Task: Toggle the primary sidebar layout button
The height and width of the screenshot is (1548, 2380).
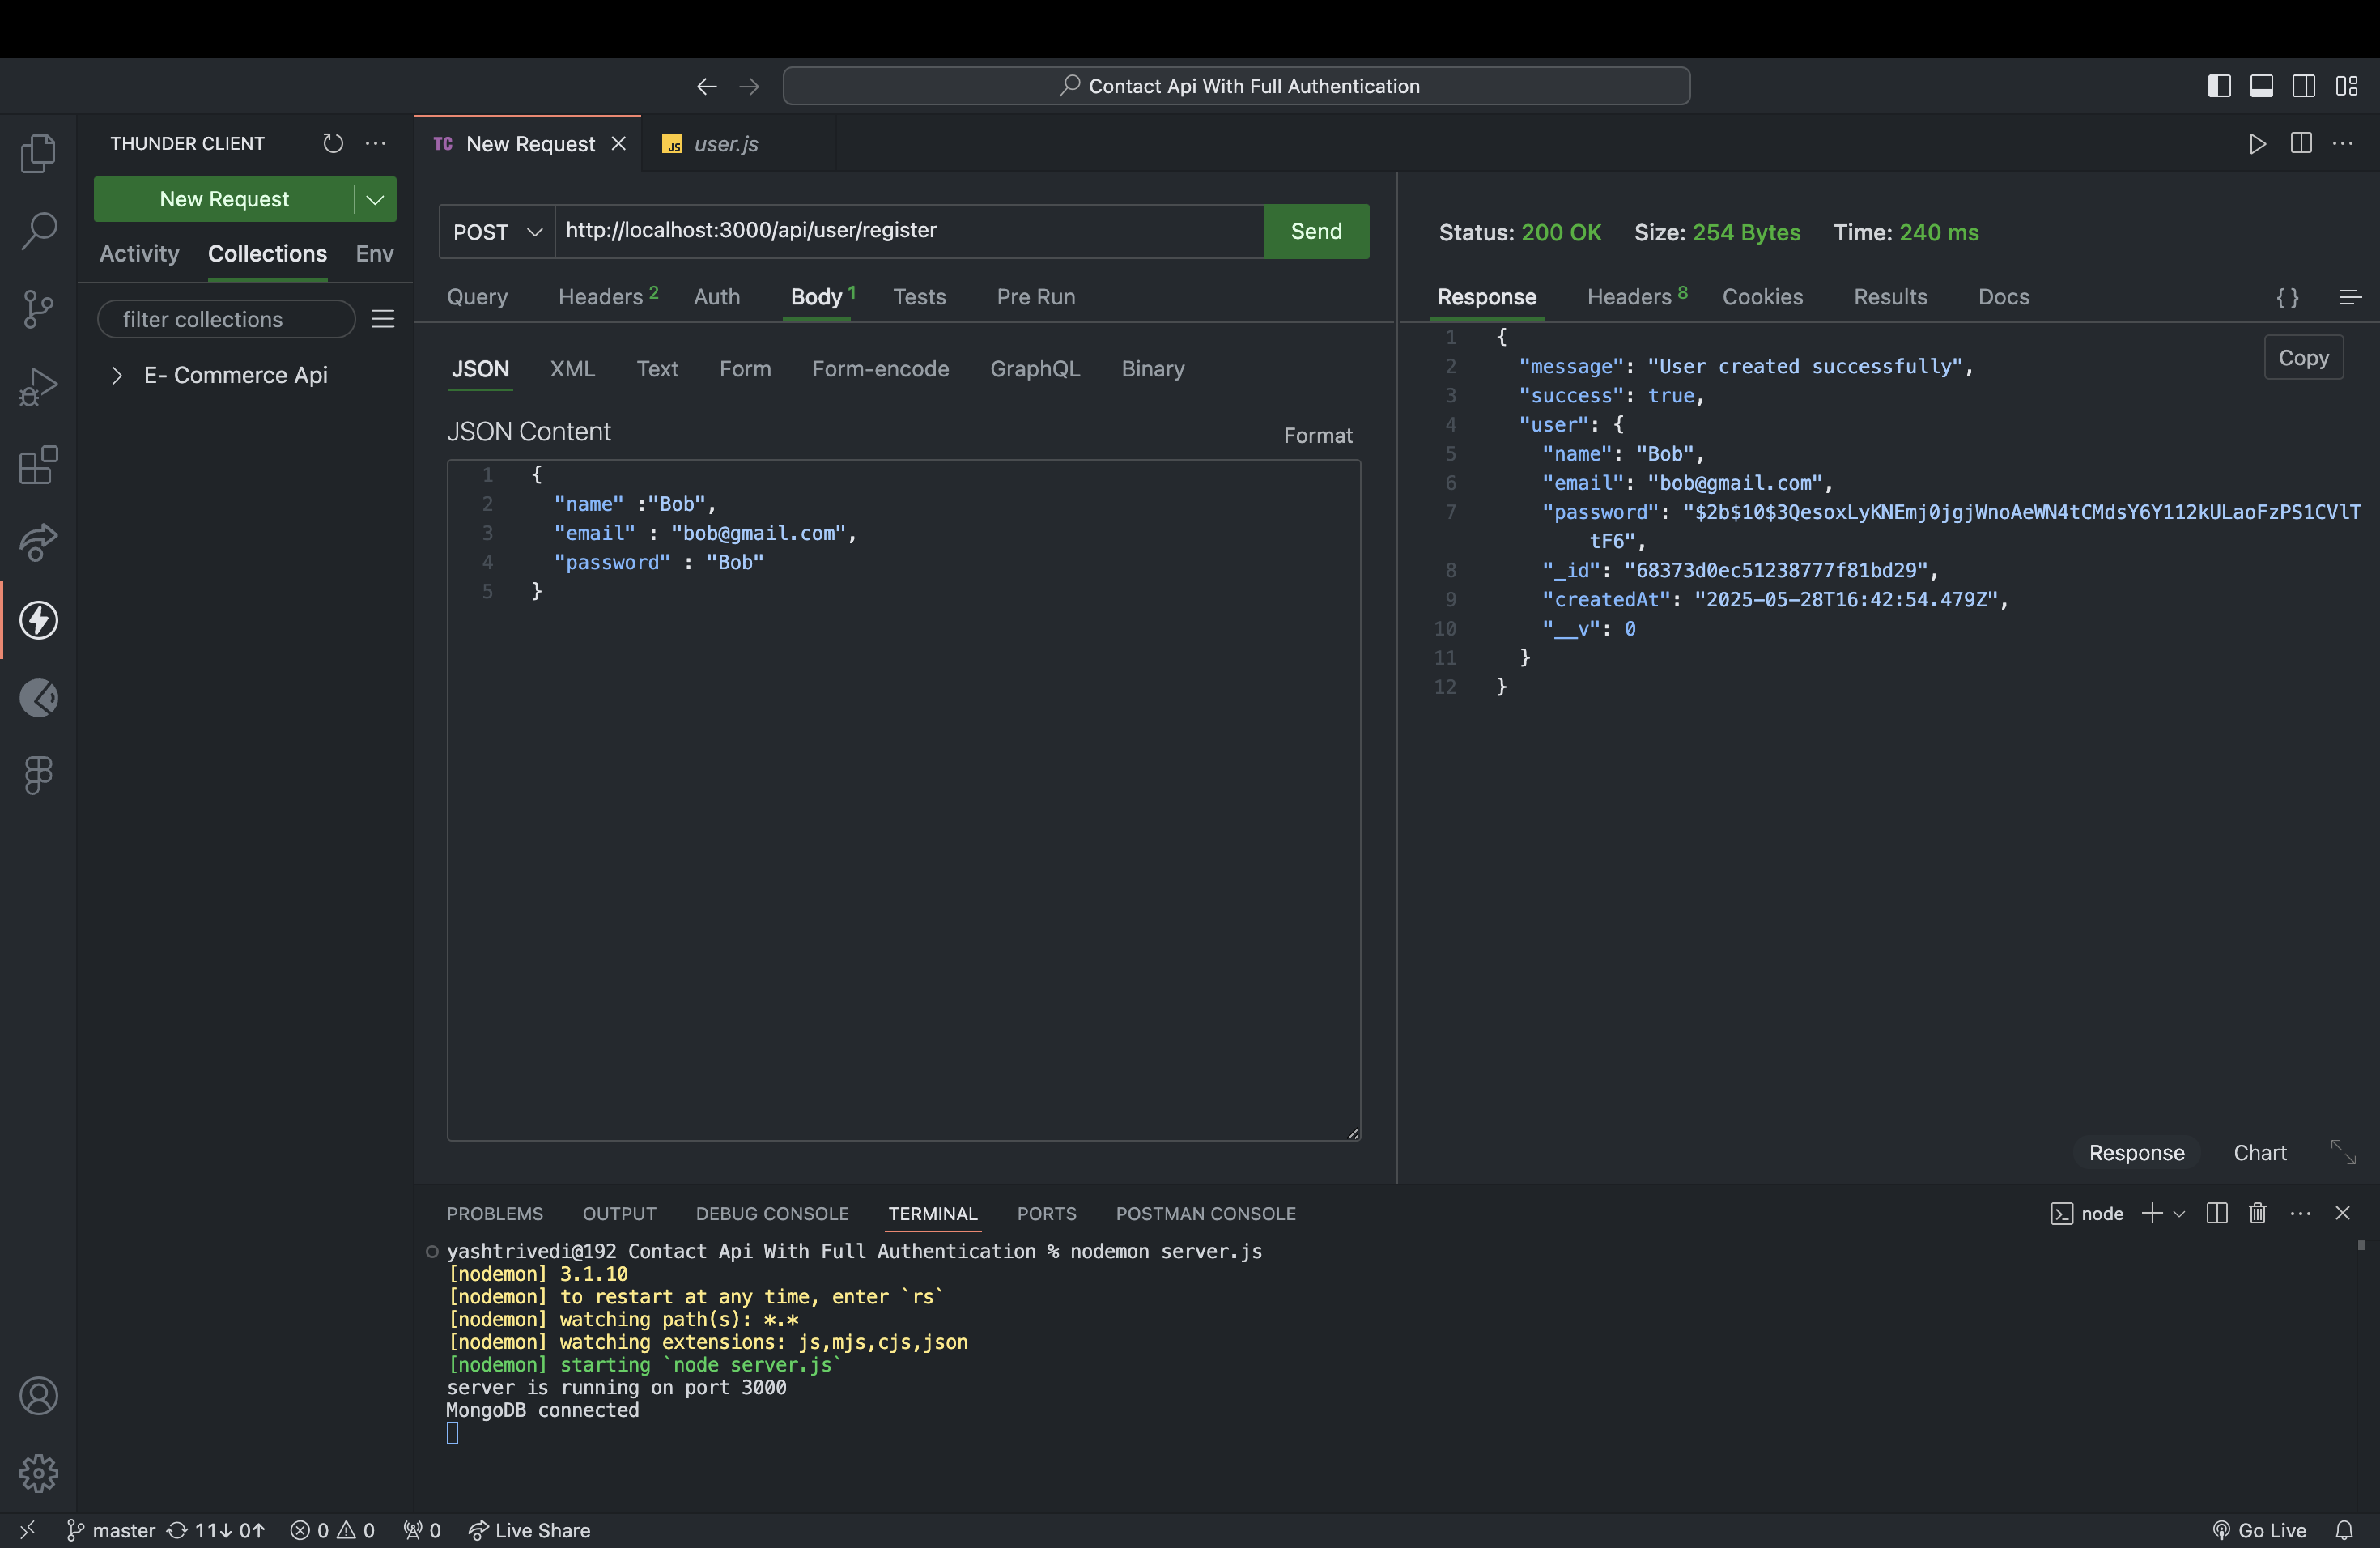Action: click(x=2219, y=86)
